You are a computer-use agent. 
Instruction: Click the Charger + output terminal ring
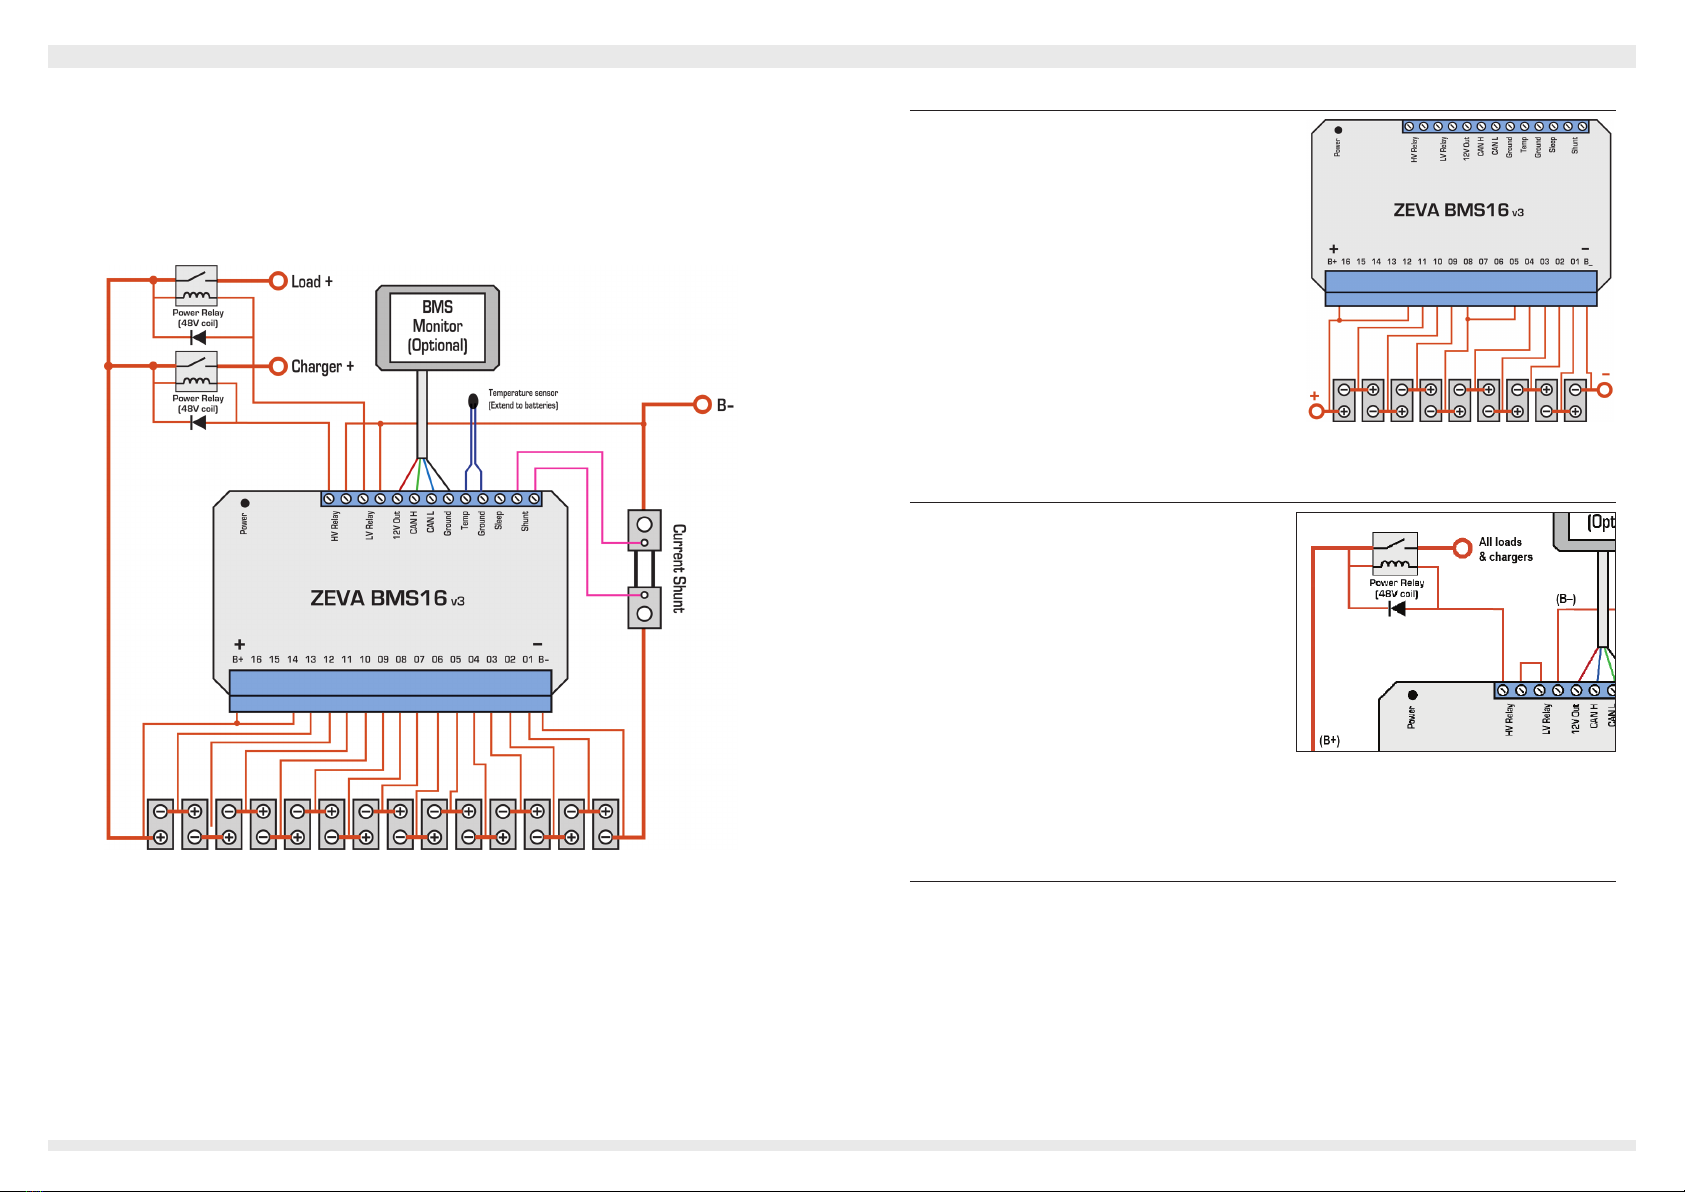[278, 367]
